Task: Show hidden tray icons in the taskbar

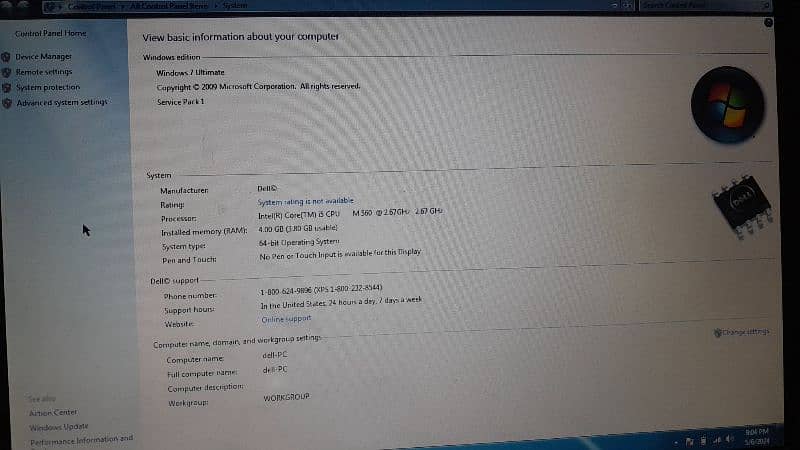Action: tap(676, 442)
